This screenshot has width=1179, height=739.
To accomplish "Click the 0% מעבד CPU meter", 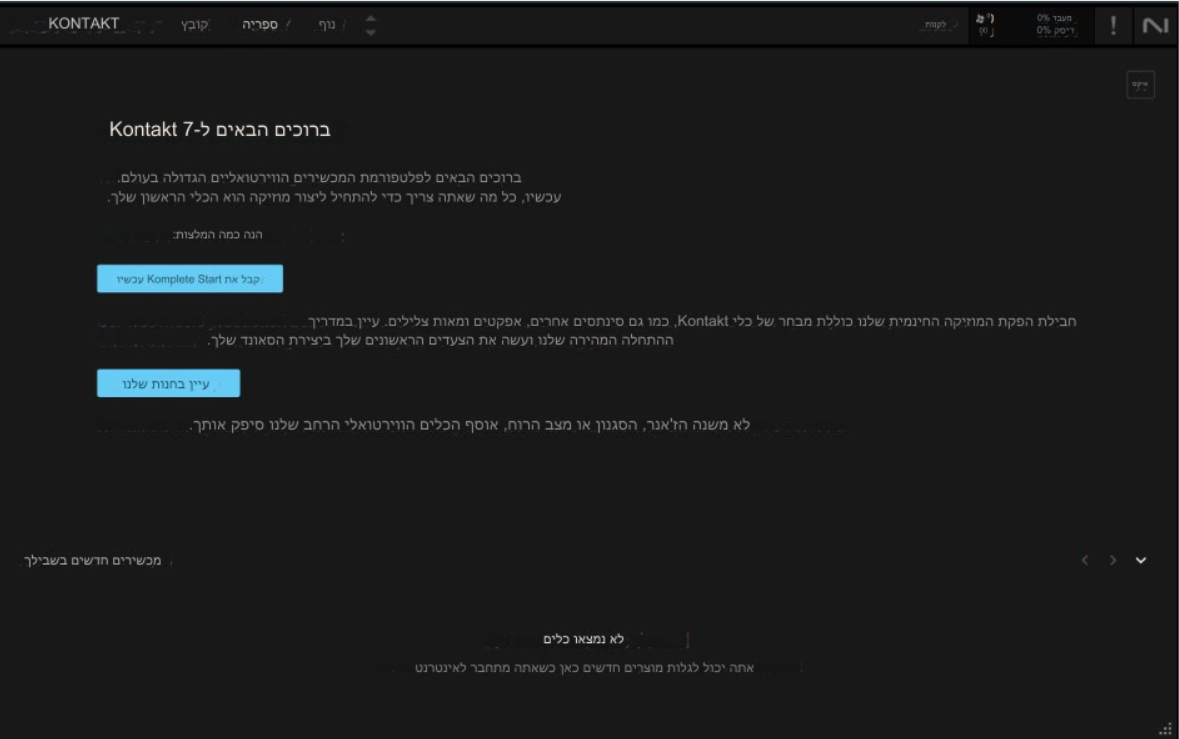I will [x=1054, y=18].
